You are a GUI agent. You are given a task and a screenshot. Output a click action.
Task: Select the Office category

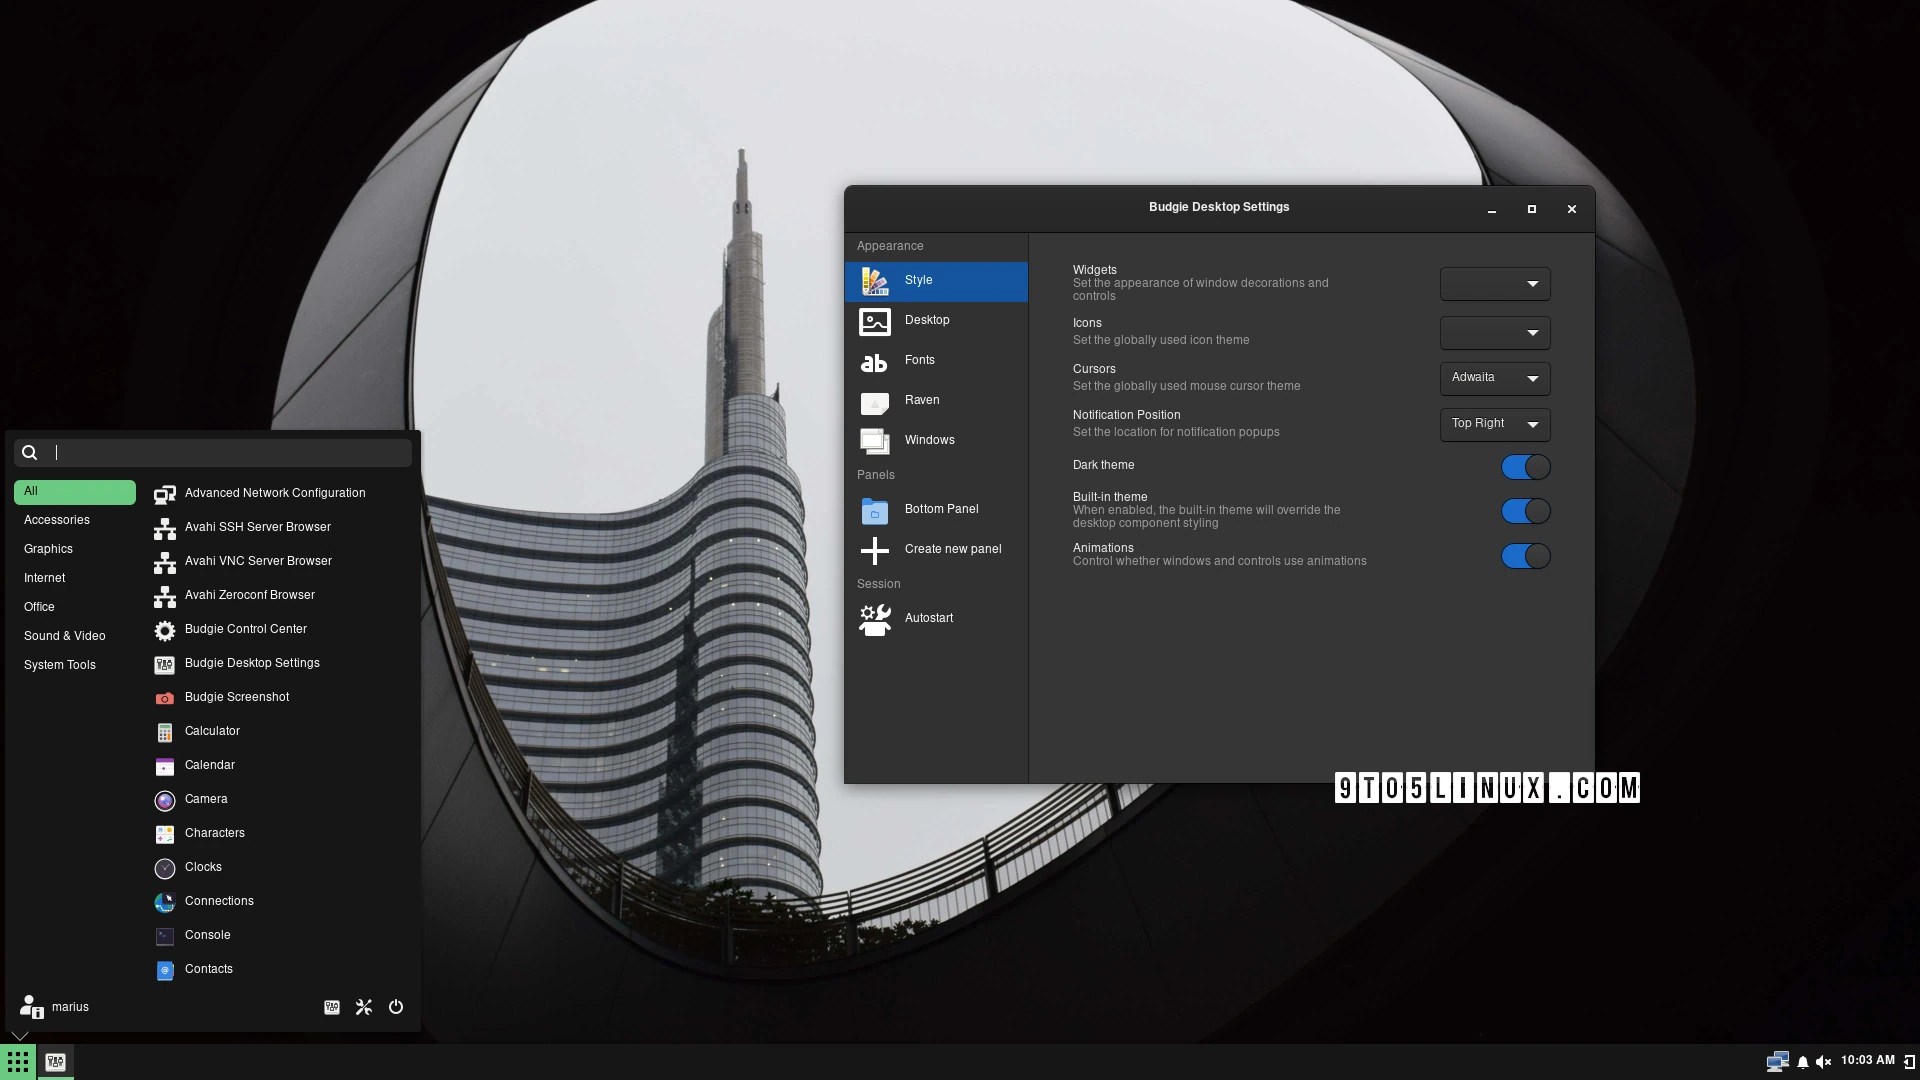point(75,608)
